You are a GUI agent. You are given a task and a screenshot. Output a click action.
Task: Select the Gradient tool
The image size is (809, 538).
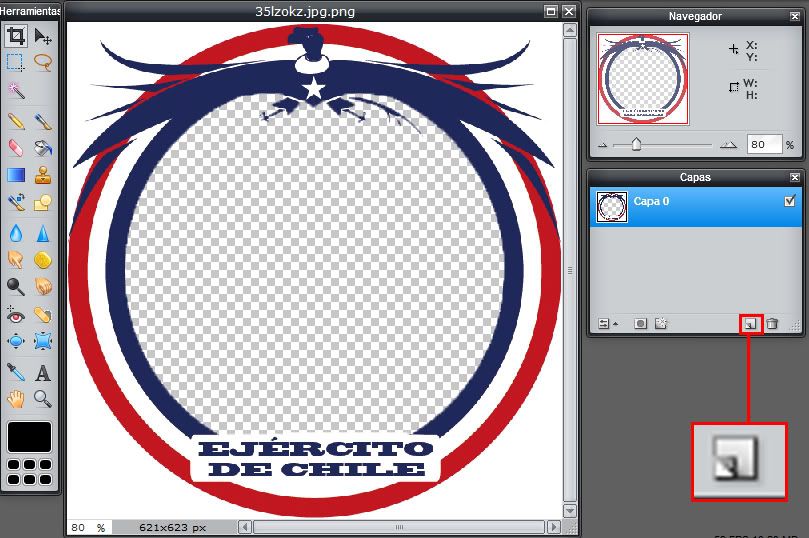[x=16, y=176]
